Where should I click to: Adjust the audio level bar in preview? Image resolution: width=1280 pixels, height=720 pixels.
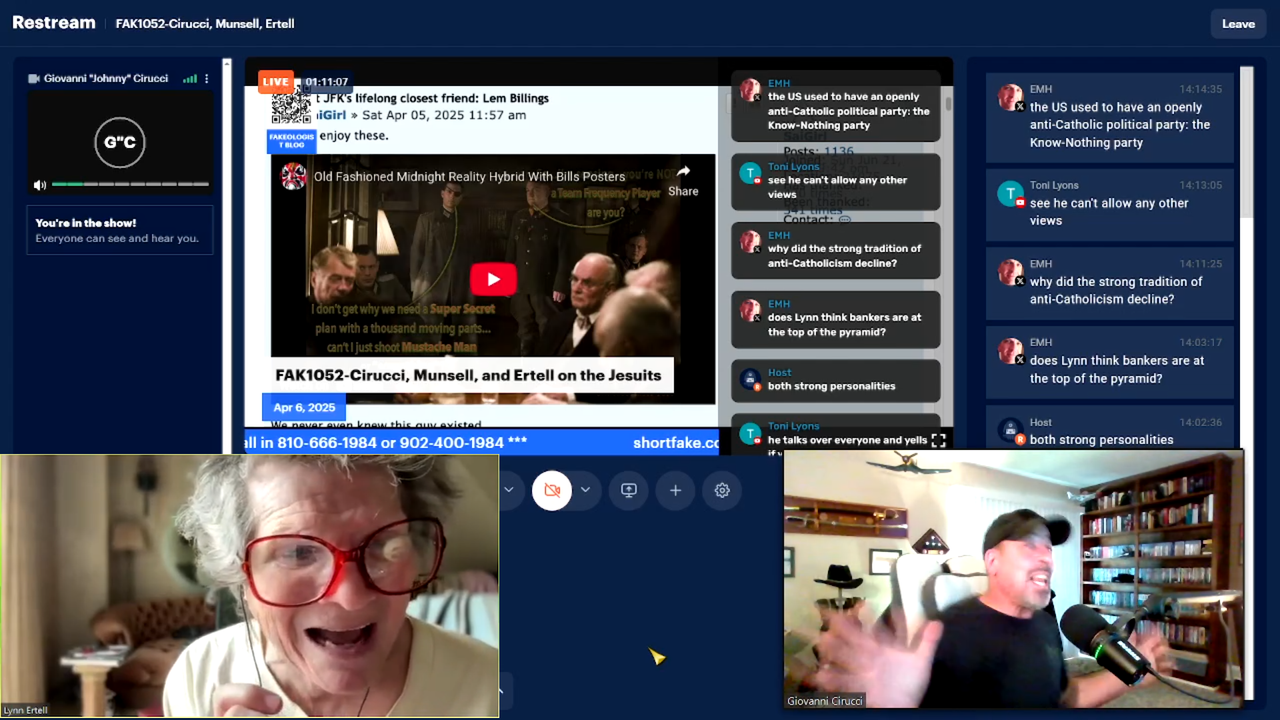(130, 185)
